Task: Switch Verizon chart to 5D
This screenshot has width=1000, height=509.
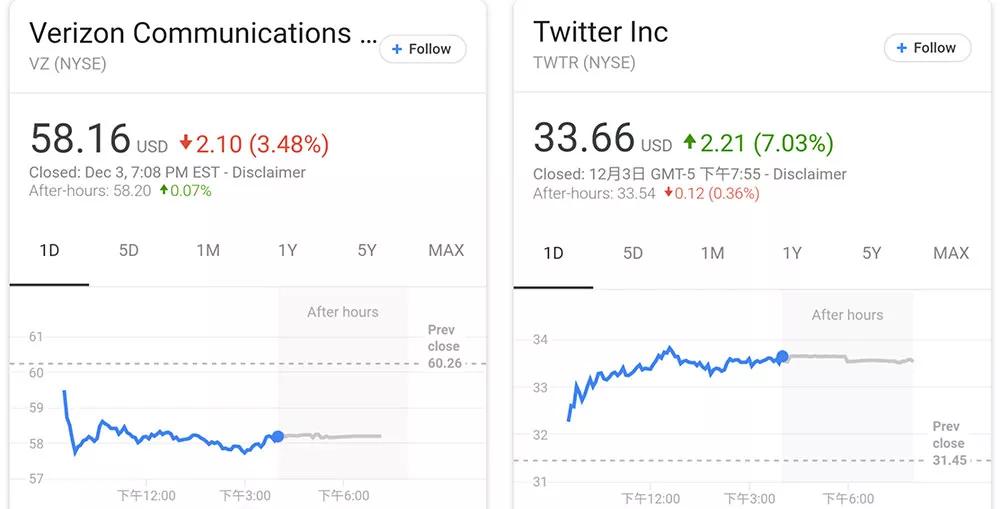Action: [129, 250]
